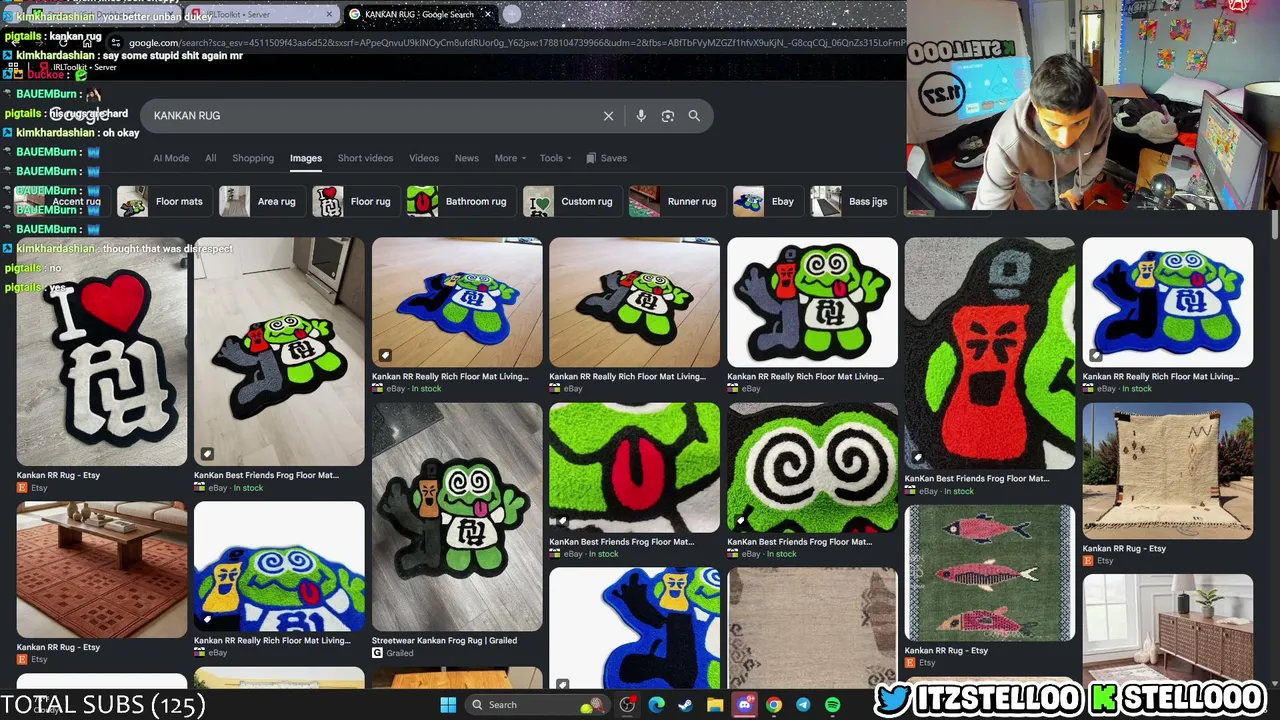This screenshot has width=1280, height=720.
Task: Clear the KANKAN RUG search query
Action: (x=608, y=116)
